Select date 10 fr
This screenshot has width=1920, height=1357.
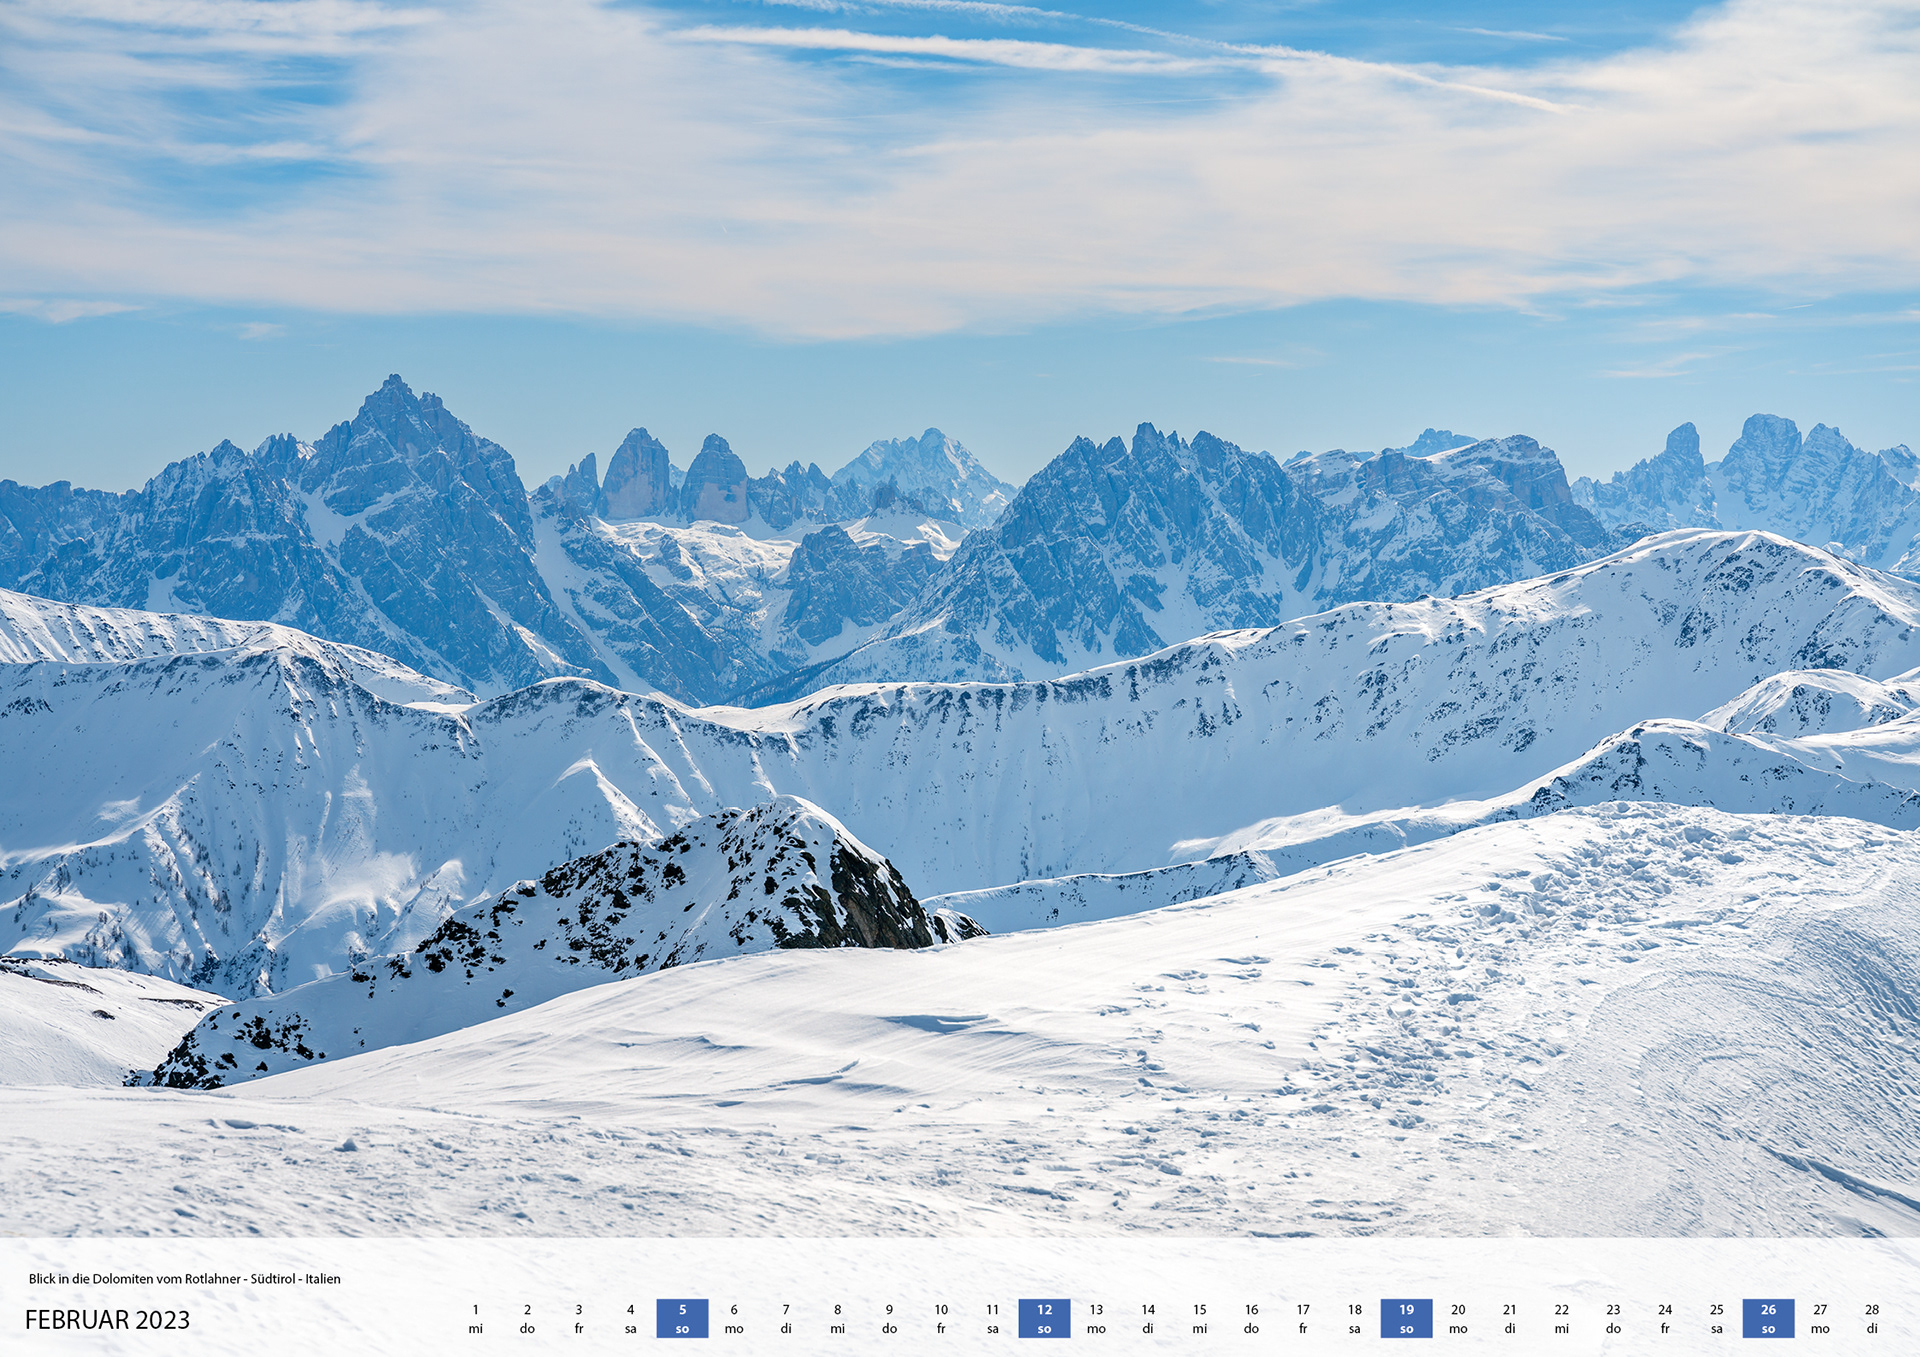(x=941, y=1319)
